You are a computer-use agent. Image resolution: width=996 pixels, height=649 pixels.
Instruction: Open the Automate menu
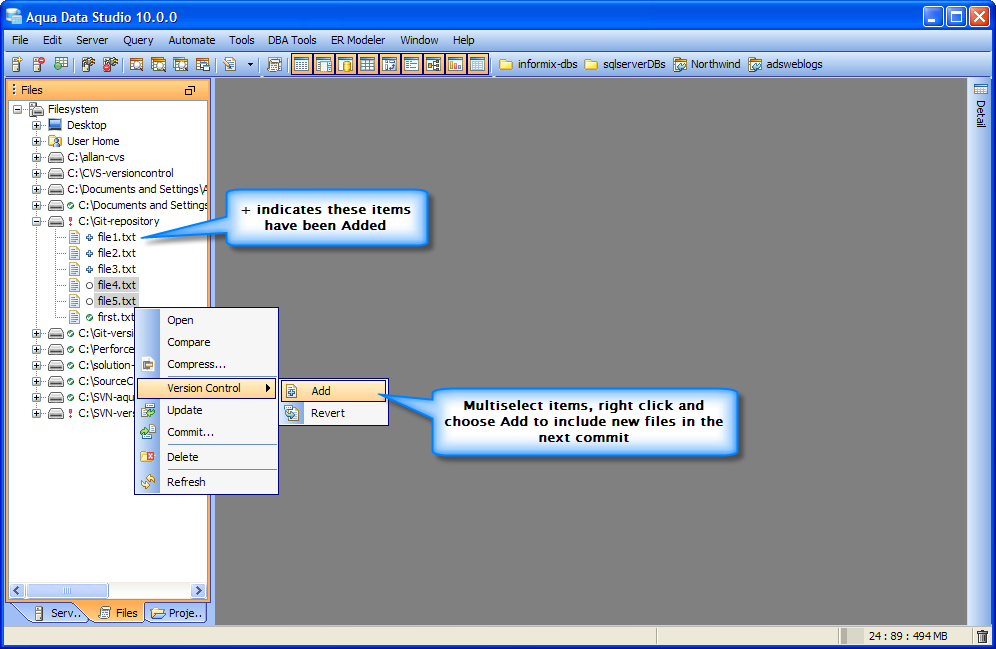tap(192, 40)
